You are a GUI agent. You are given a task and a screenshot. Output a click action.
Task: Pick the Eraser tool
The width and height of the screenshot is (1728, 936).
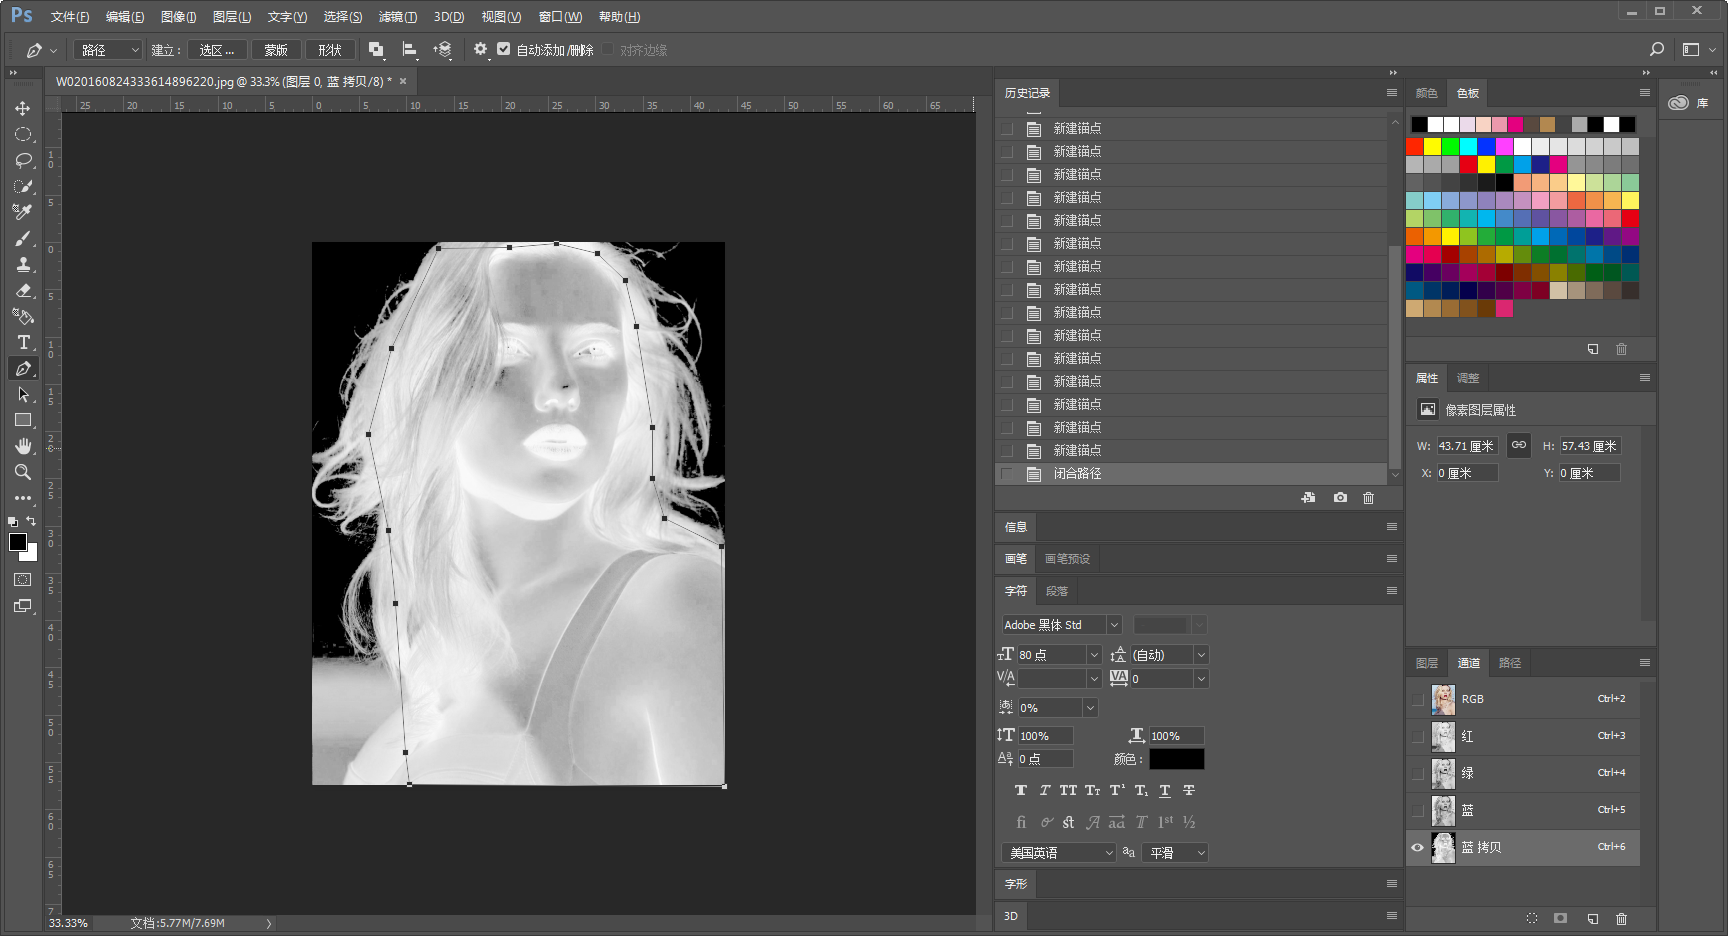[23, 290]
